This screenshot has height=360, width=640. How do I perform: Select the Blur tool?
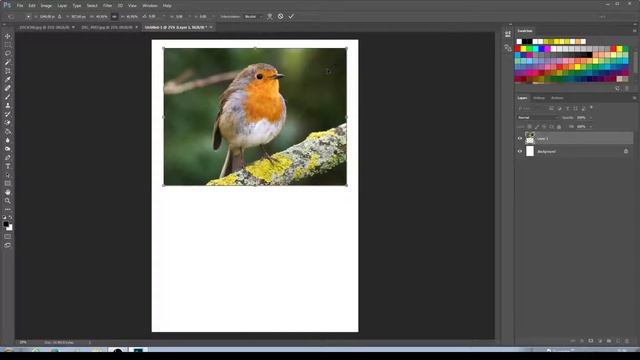(x=8, y=140)
